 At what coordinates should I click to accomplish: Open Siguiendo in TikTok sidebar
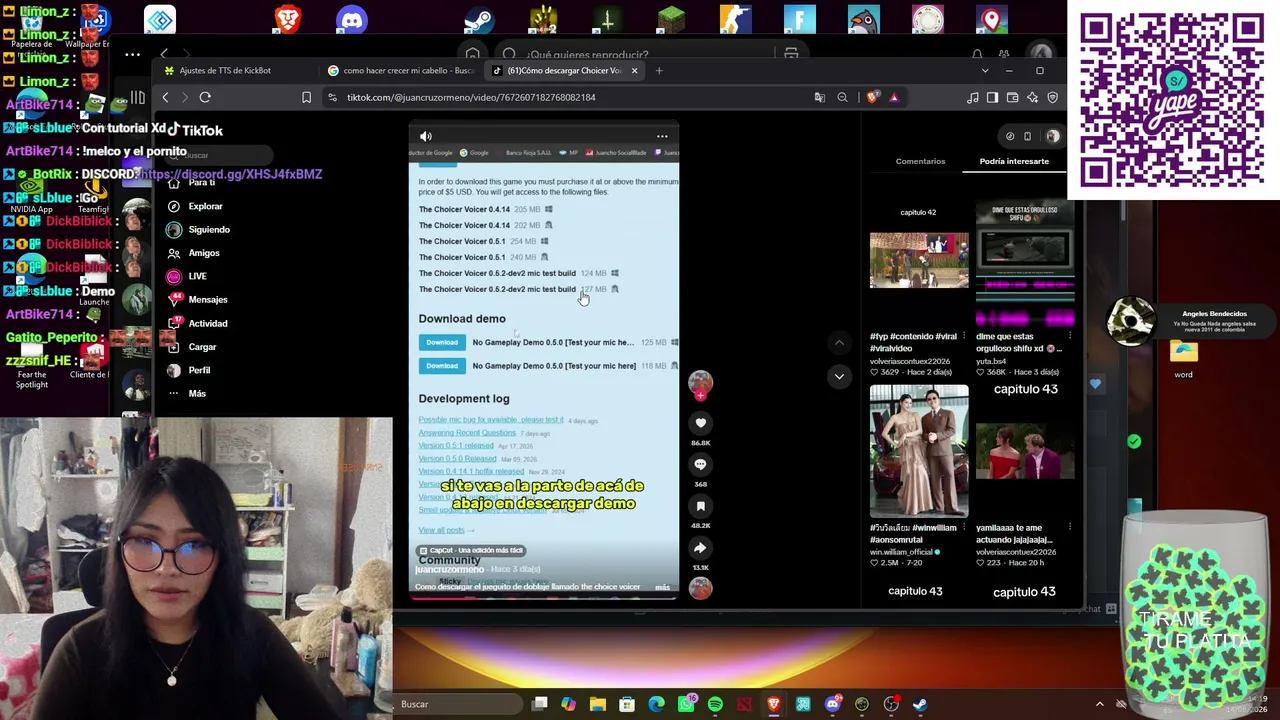coord(199,229)
